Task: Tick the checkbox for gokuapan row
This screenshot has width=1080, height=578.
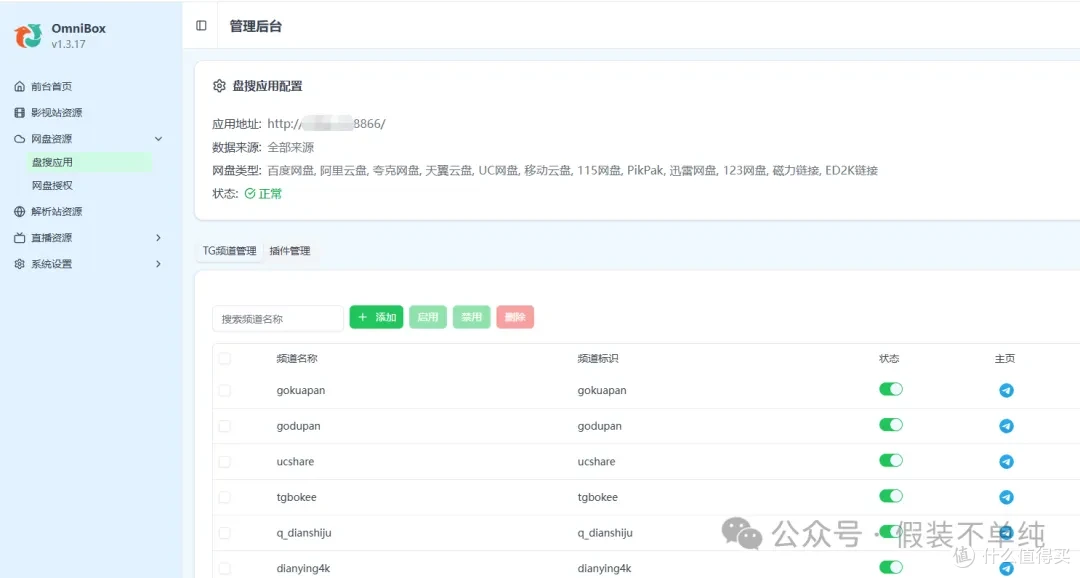Action: (225, 391)
